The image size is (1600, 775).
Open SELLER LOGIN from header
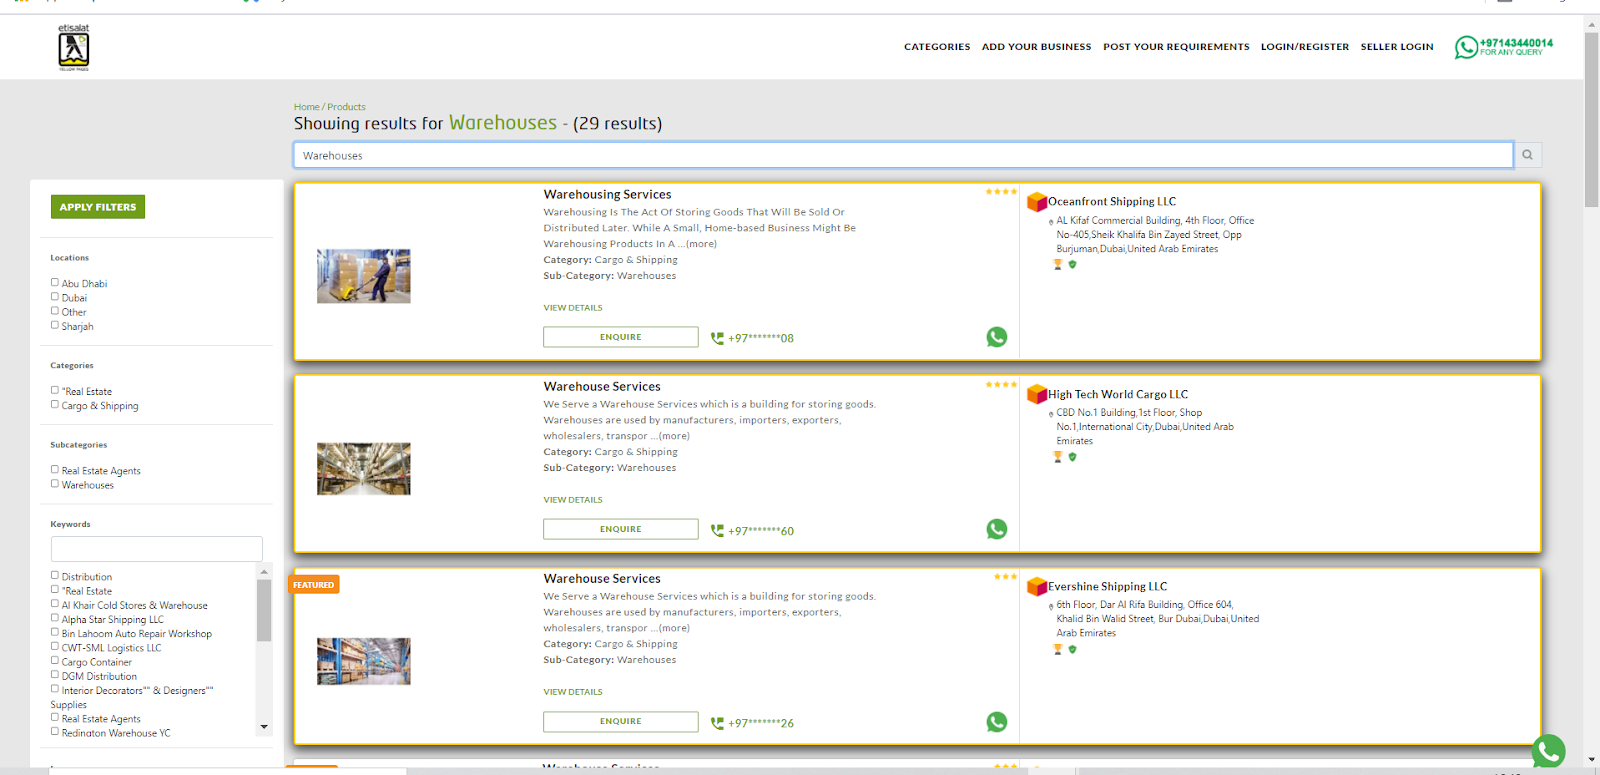(1397, 47)
